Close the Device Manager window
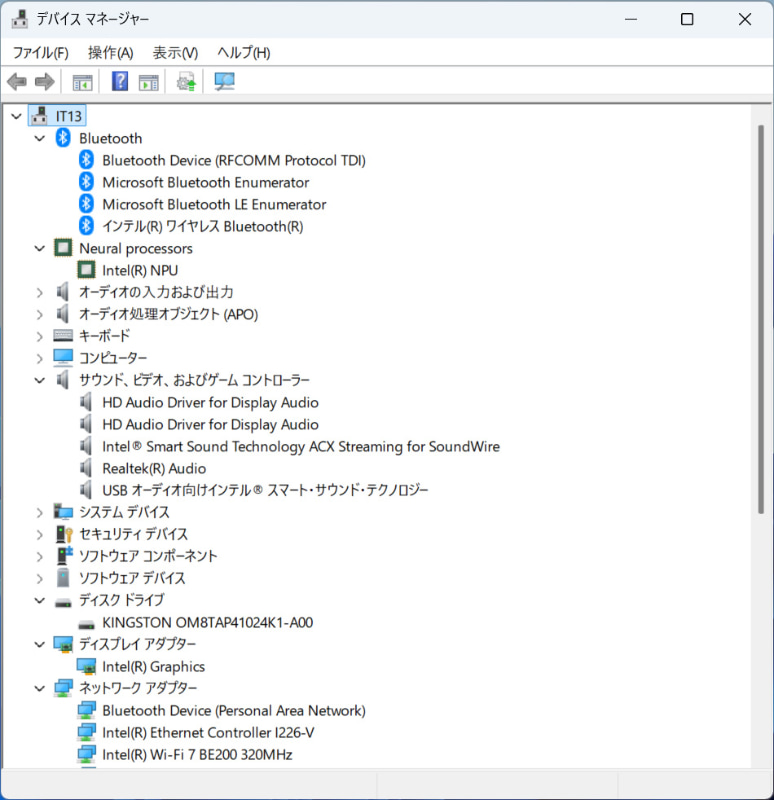Image resolution: width=774 pixels, height=800 pixels. [x=745, y=19]
